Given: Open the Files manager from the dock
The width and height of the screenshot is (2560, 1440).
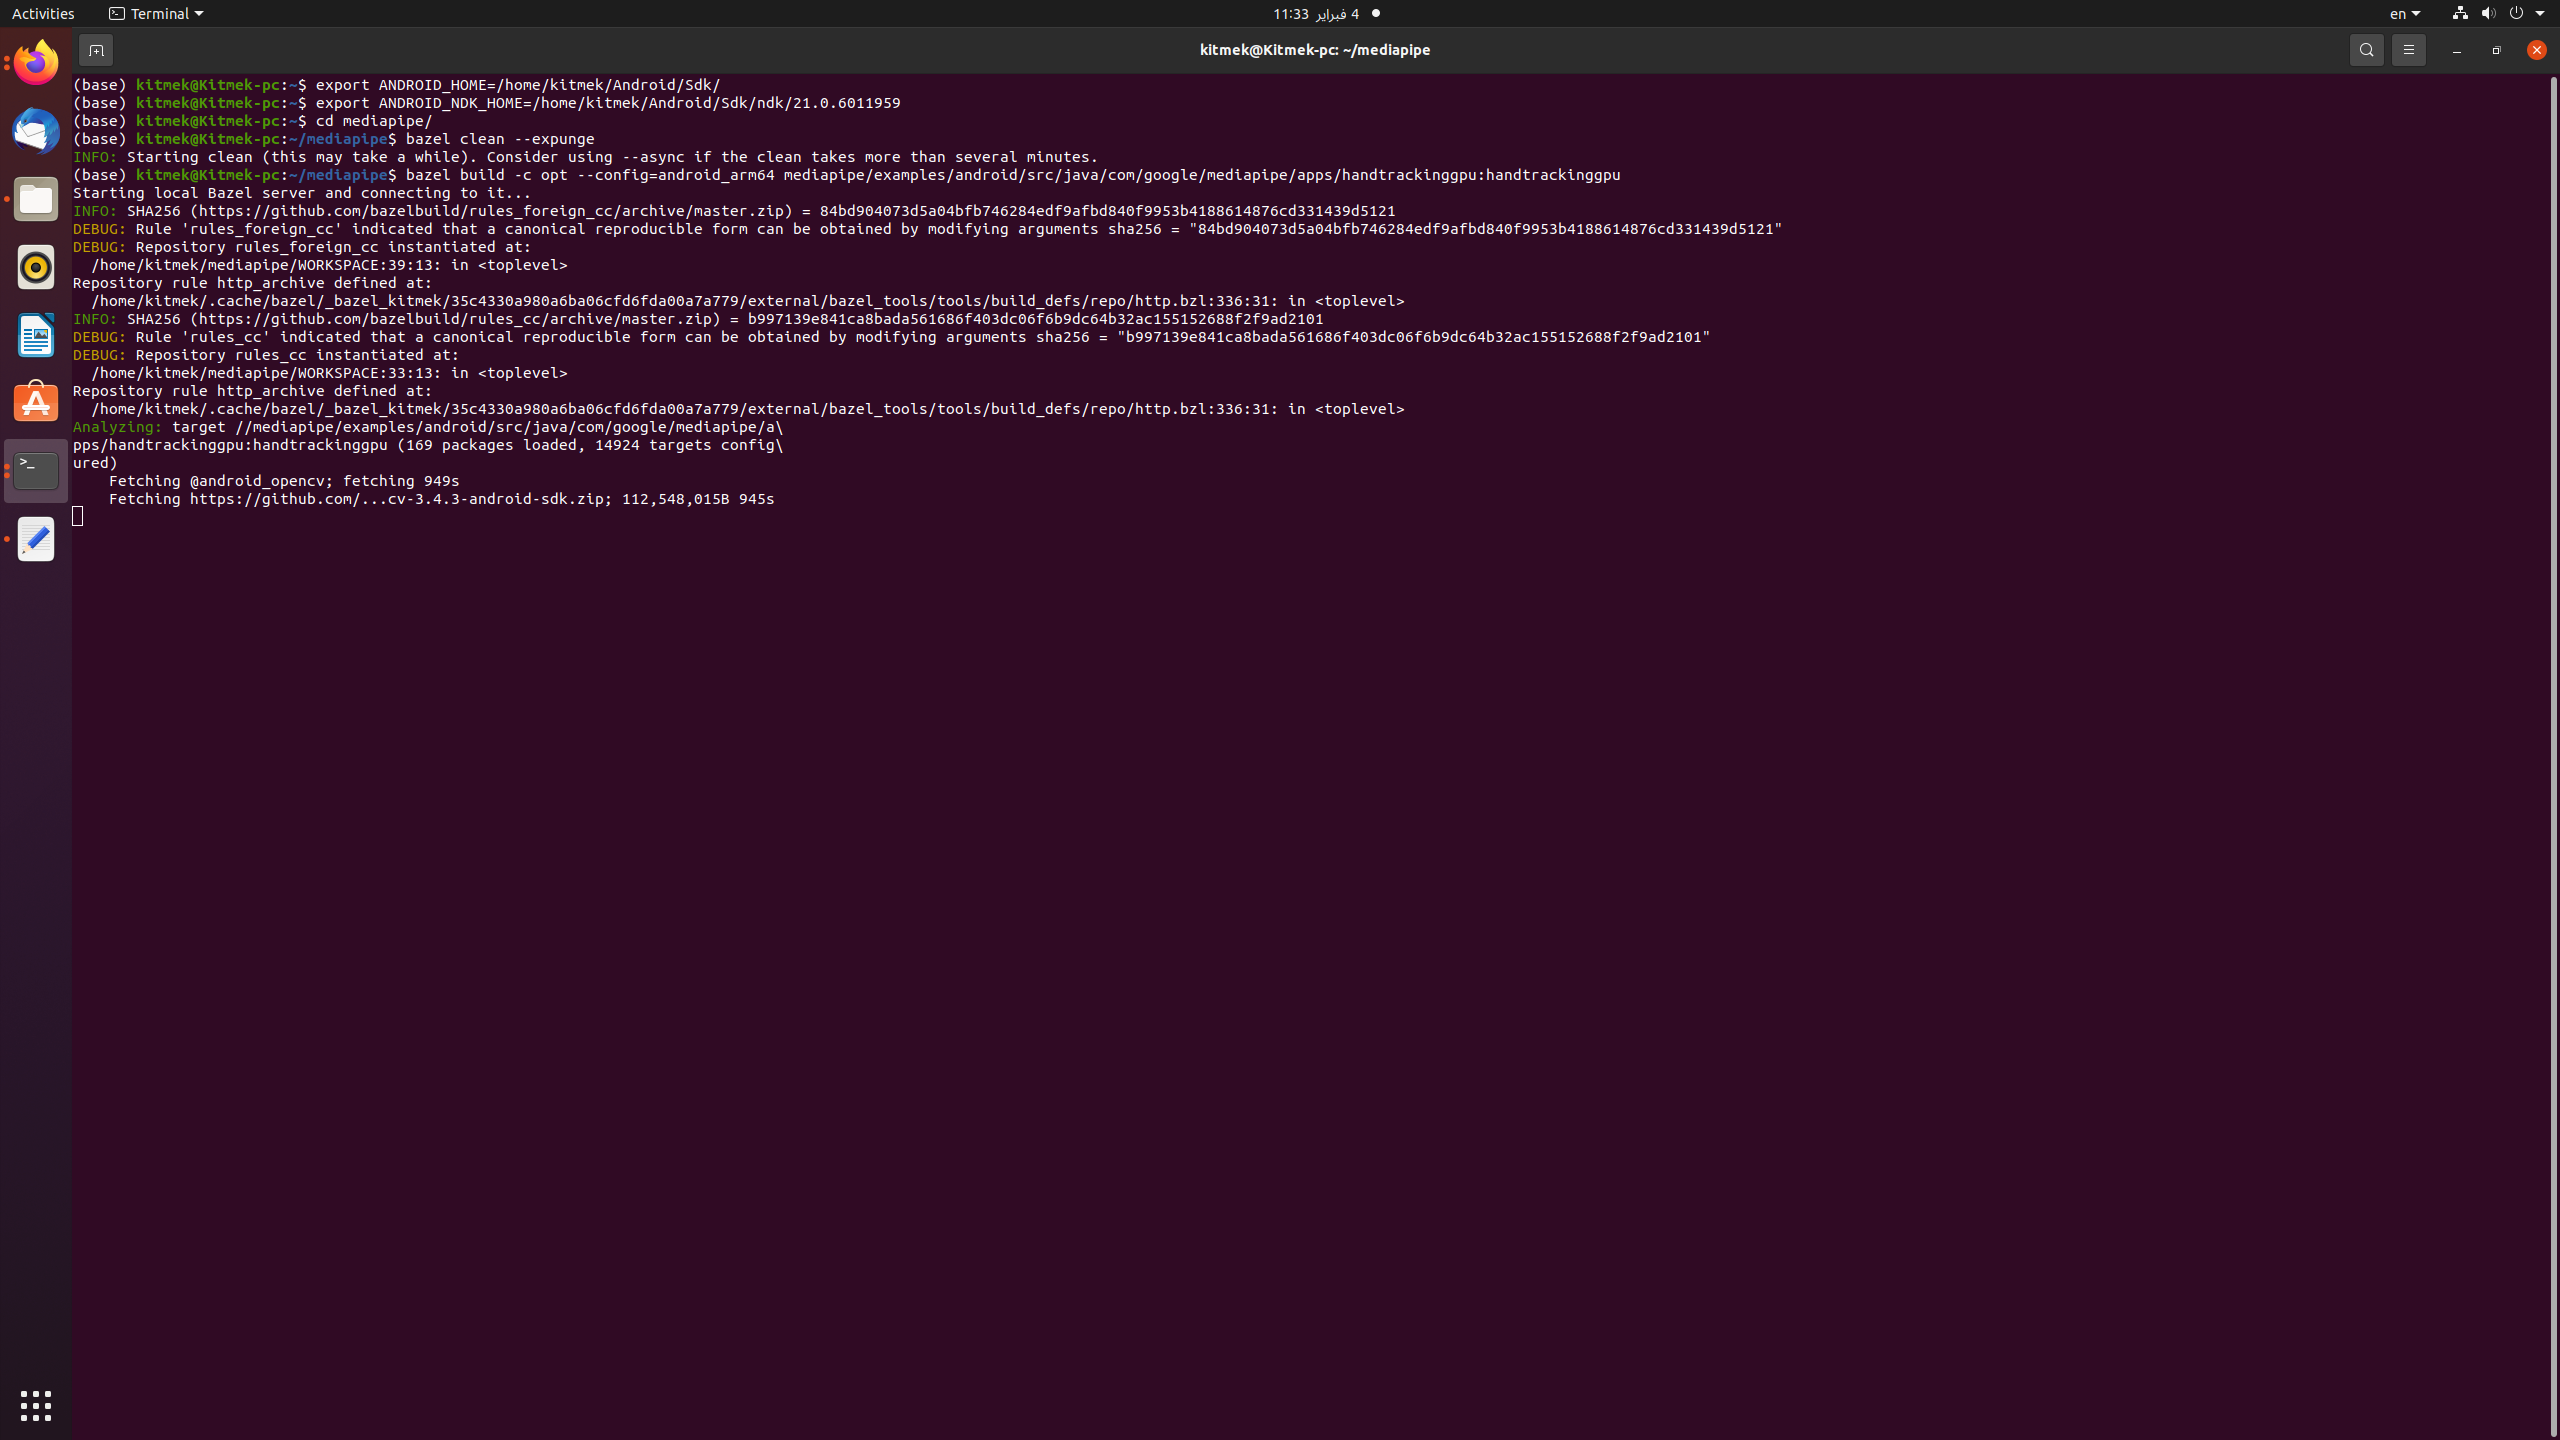Looking at the screenshot, I should point(35,198).
